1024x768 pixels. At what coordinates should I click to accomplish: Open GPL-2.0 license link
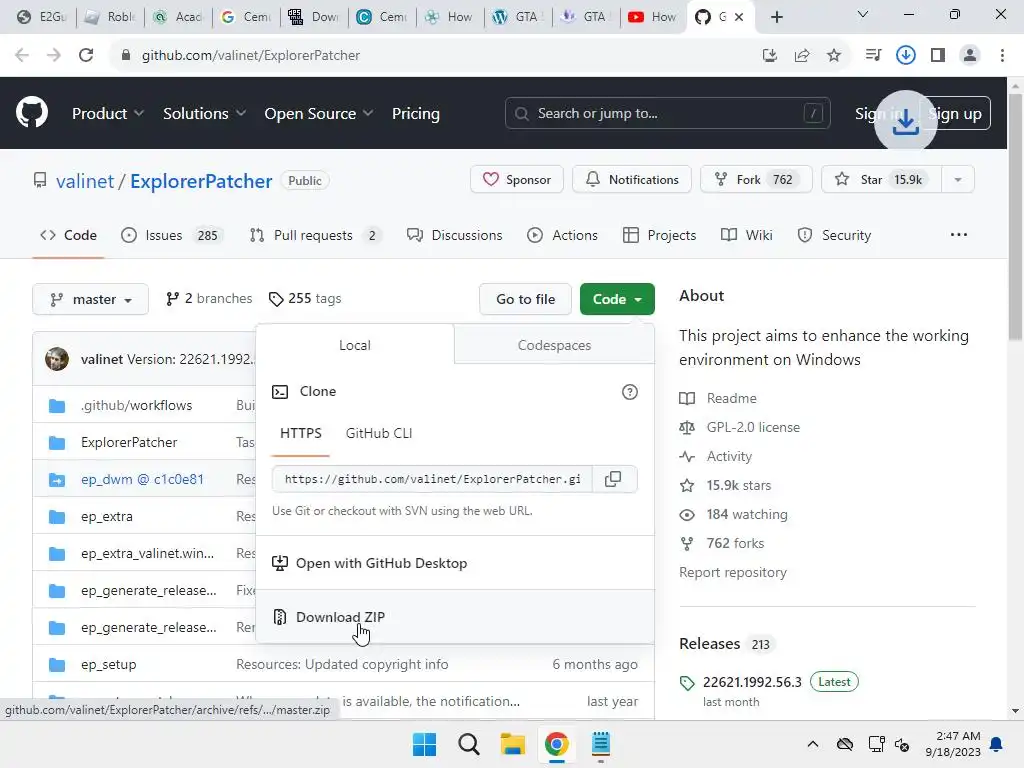(753, 427)
